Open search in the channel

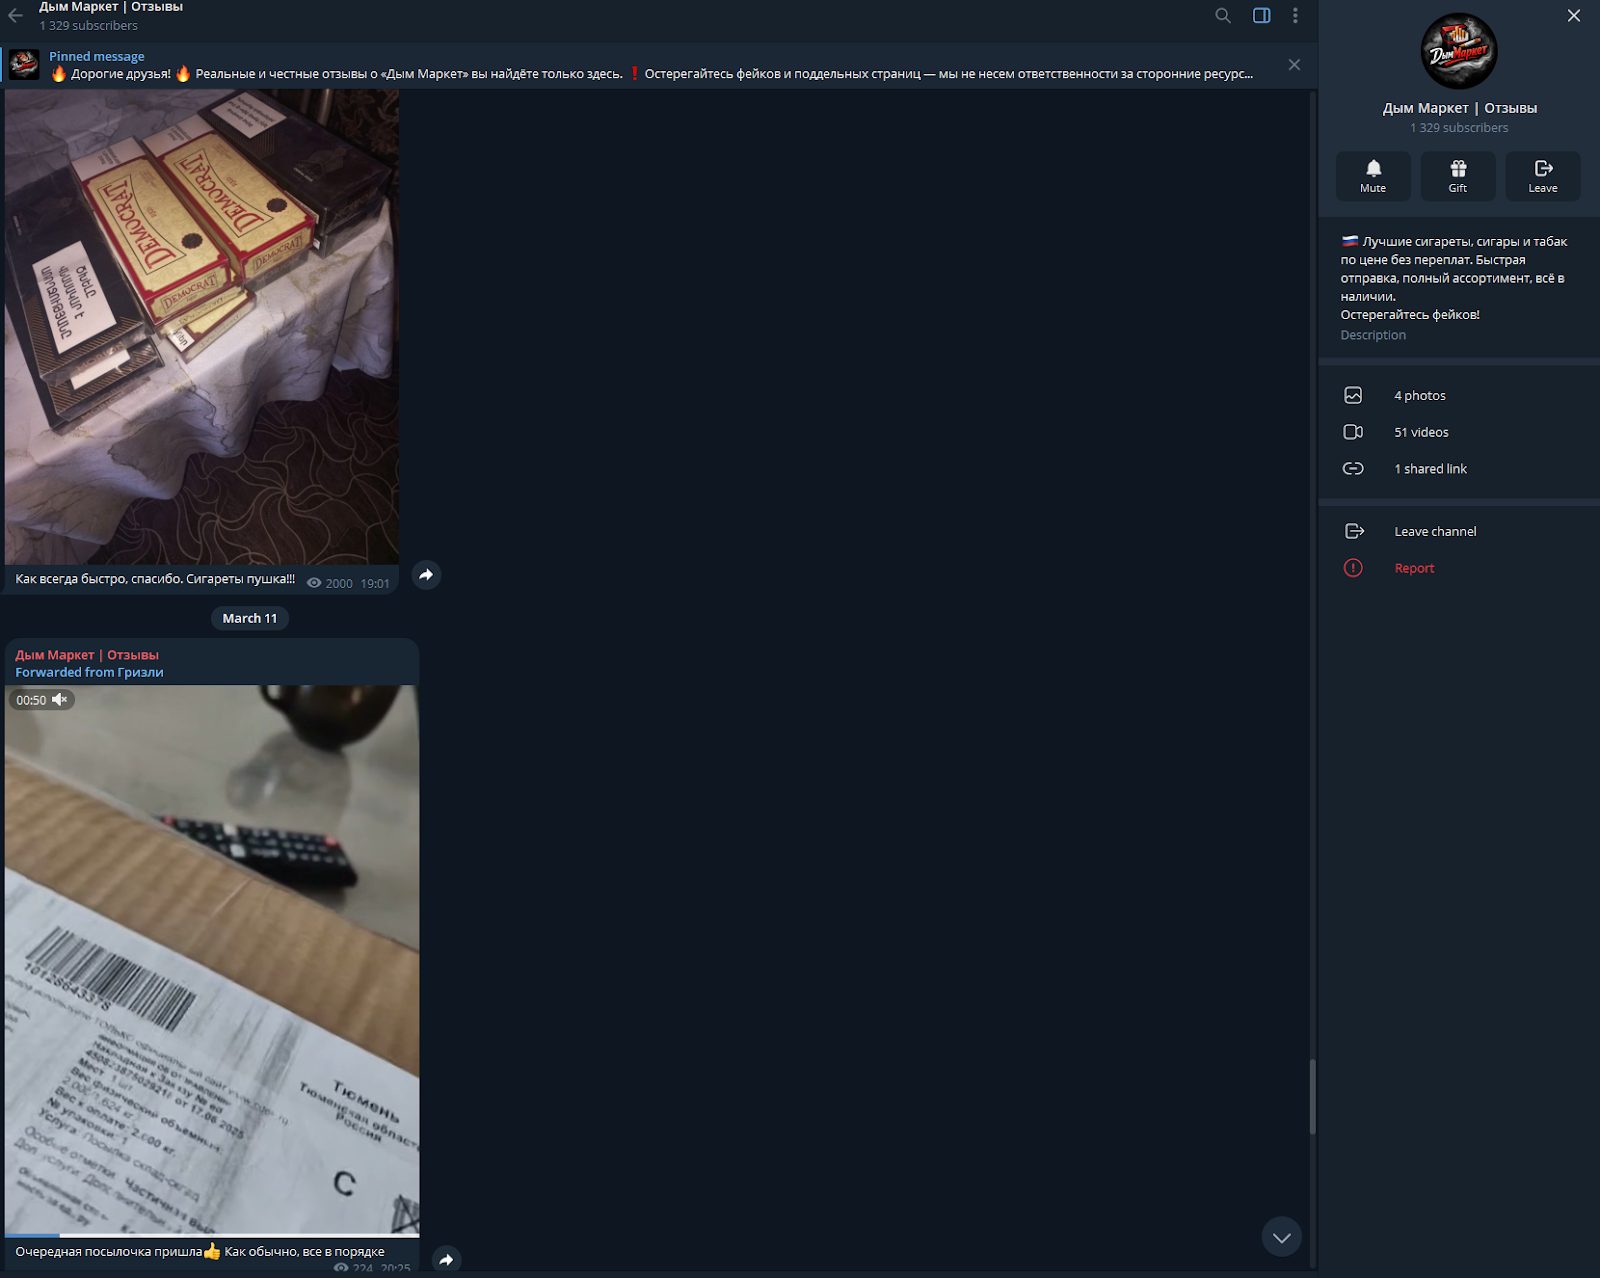coord(1222,15)
